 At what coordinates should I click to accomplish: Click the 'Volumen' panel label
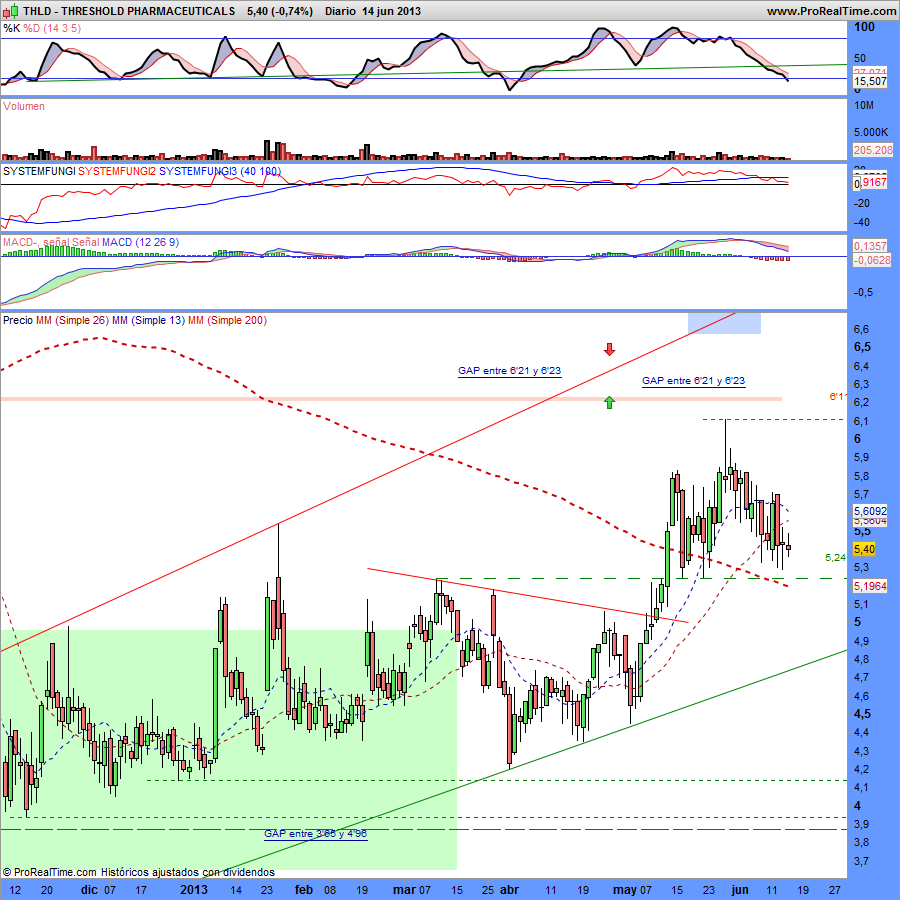24,106
